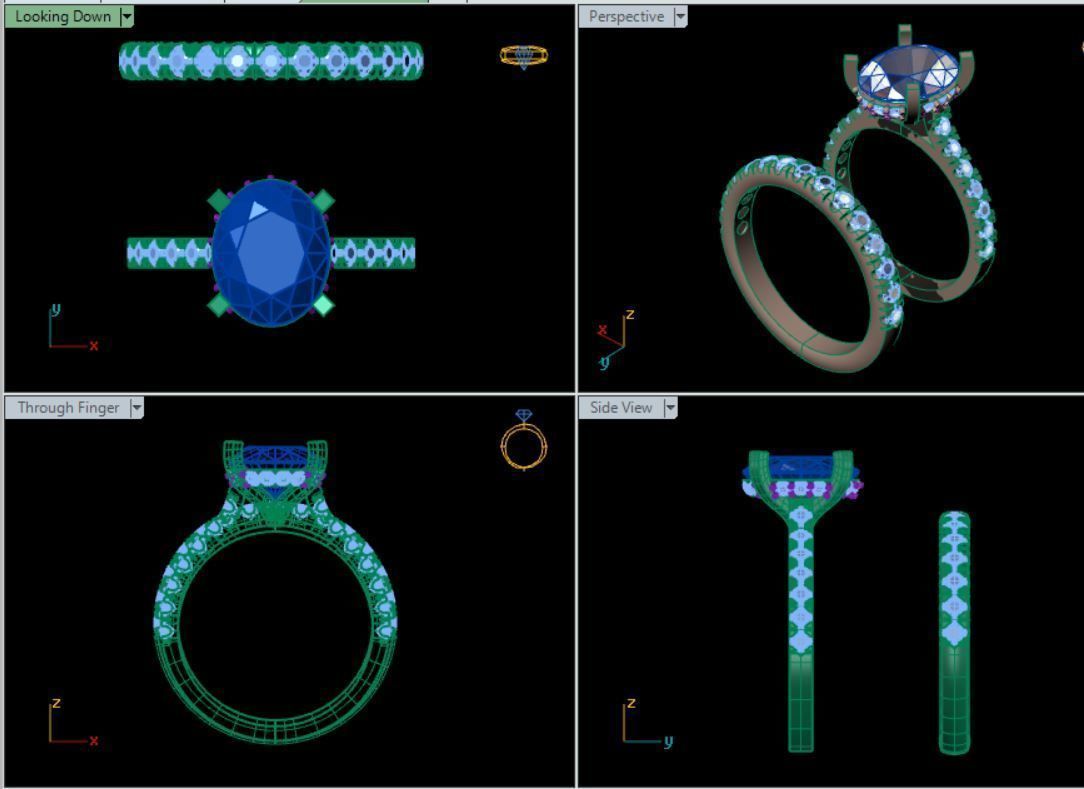Screen dimensions: 1084x789
Task: Select the thin band on right in Side View
Action: point(955,633)
